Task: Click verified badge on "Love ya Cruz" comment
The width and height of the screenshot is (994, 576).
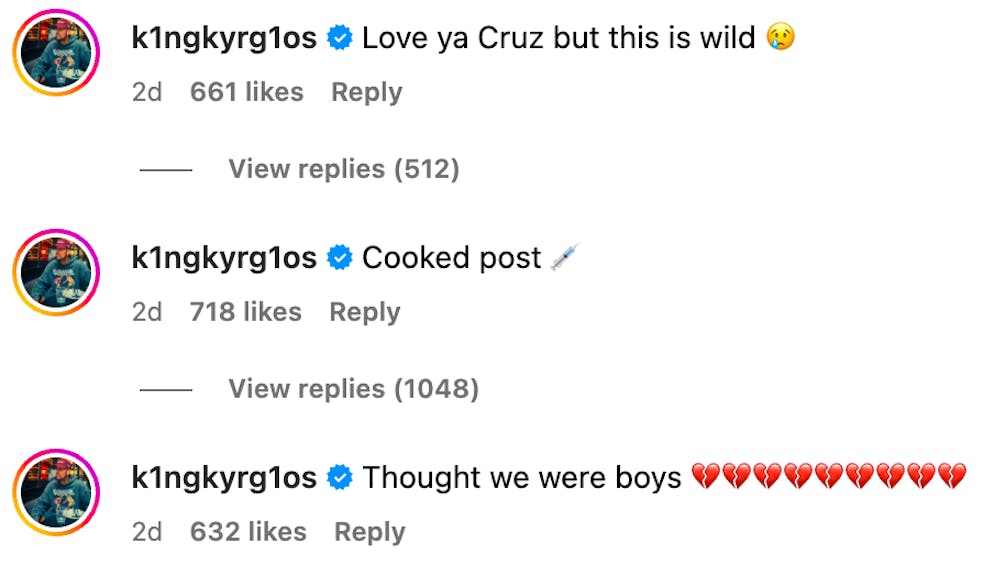Action: coord(340,39)
